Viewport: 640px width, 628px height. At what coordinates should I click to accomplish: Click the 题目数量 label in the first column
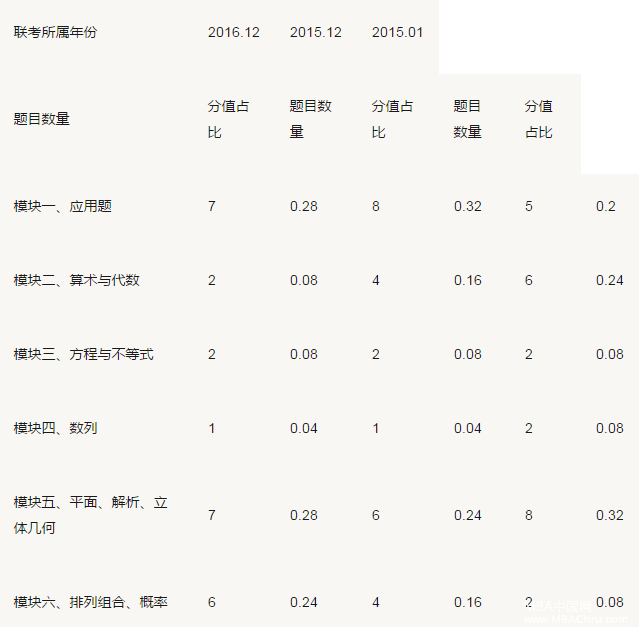click(x=42, y=119)
